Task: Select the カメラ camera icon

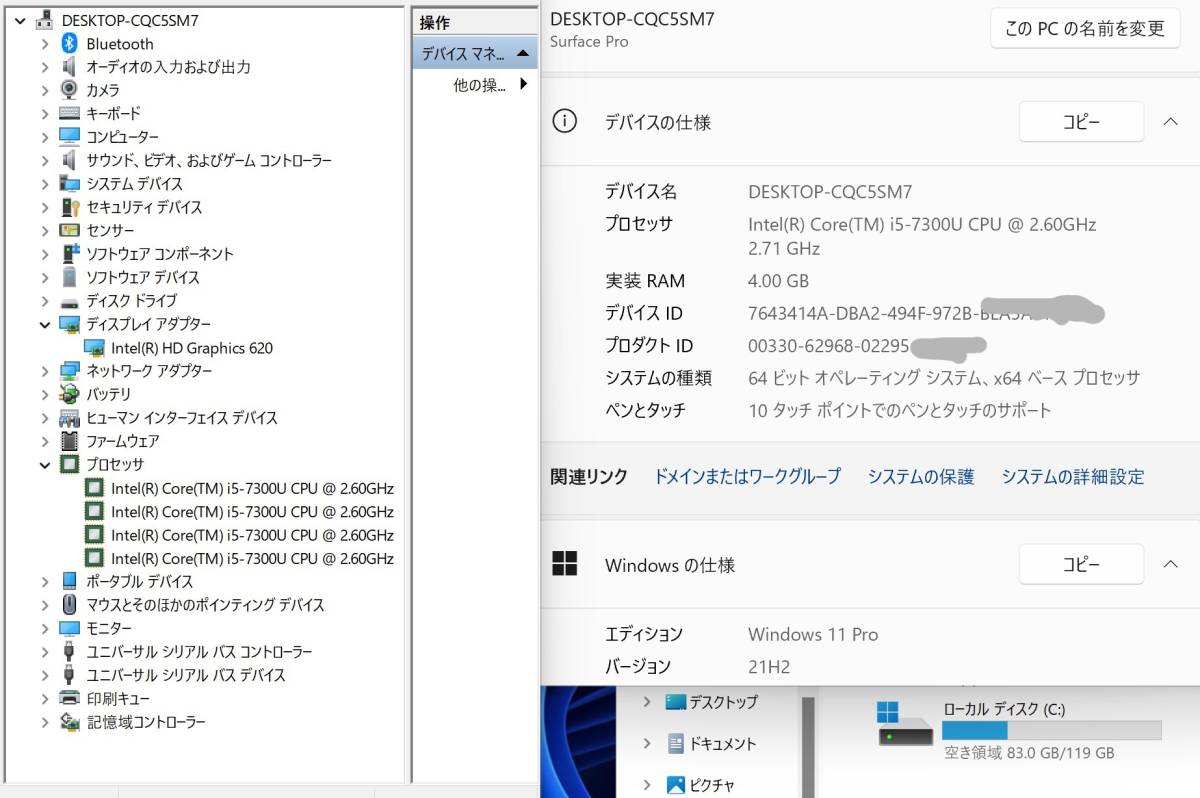Action: click(69, 90)
